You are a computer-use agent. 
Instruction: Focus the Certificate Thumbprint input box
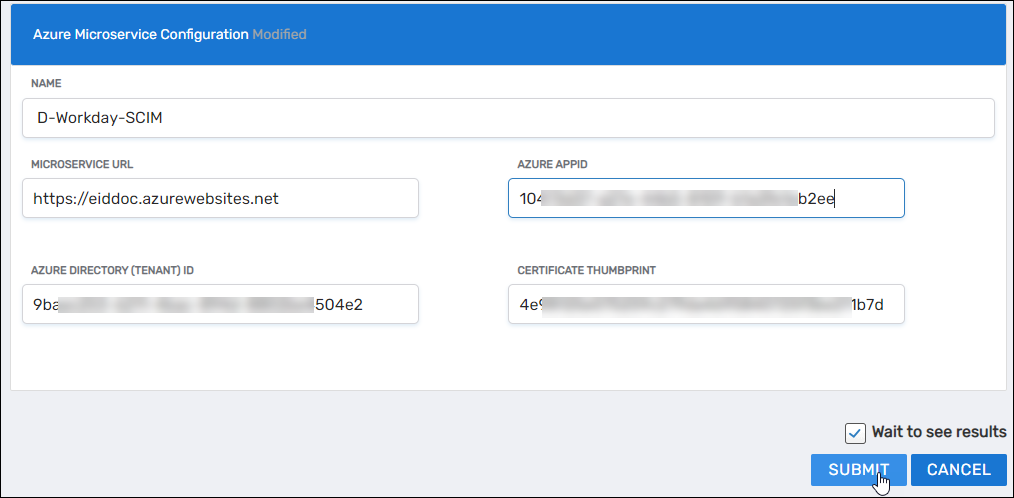(705, 305)
